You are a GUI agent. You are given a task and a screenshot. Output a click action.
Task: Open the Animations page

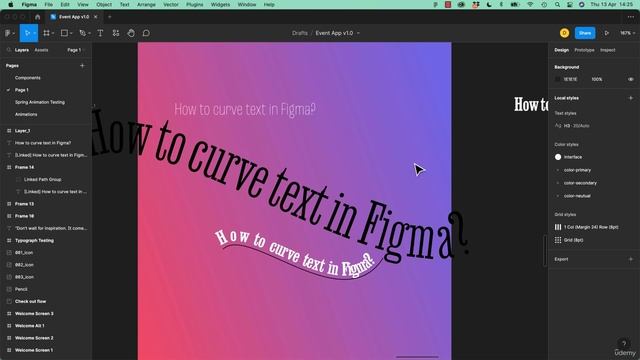[26, 114]
